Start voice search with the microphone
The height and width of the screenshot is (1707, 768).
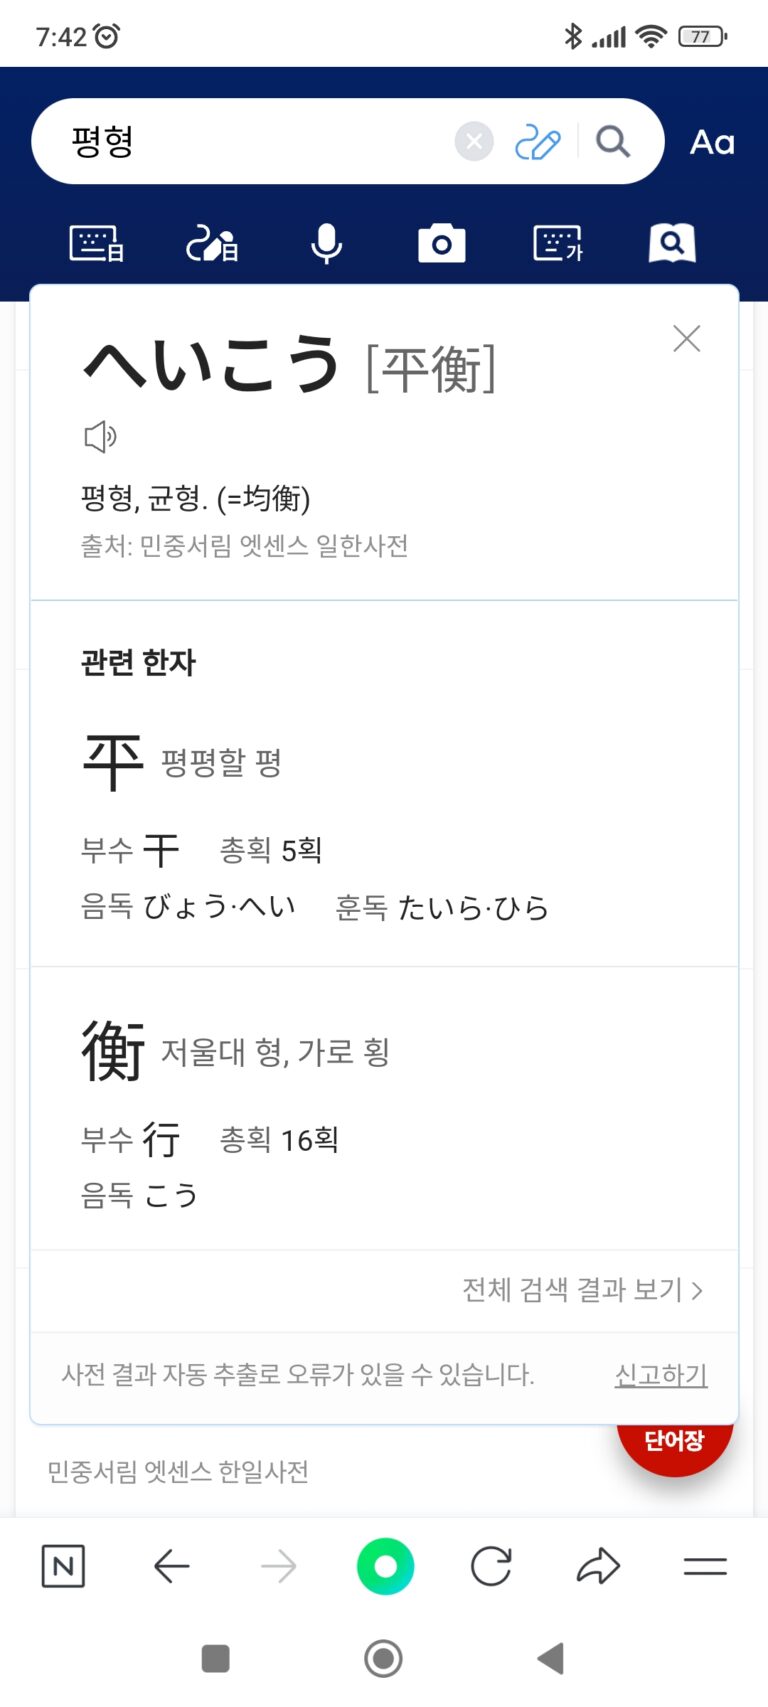pyautogui.click(x=326, y=243)
